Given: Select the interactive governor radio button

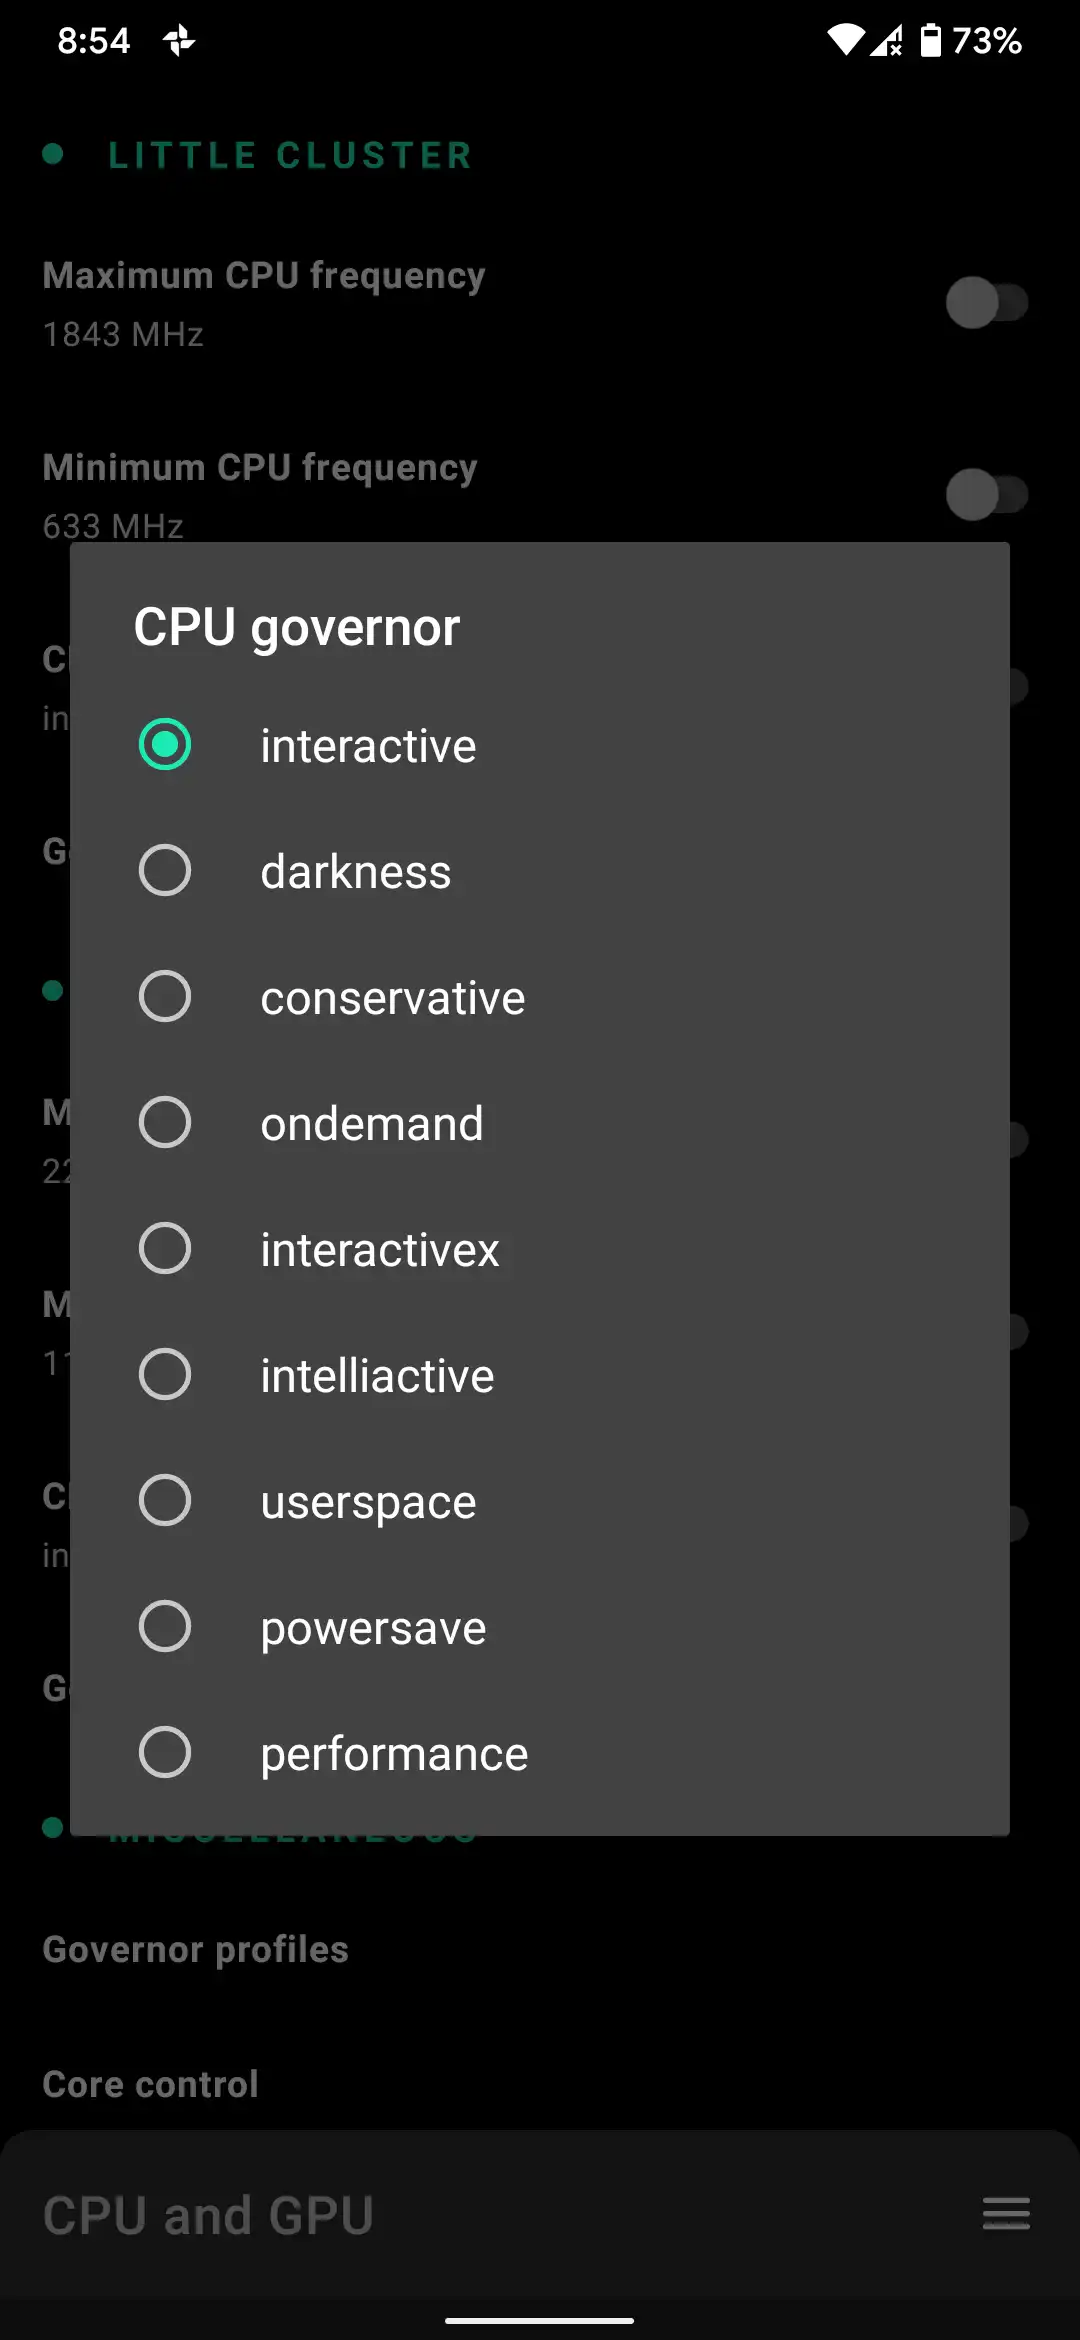Looking at the screenshot, I should 165,745.
